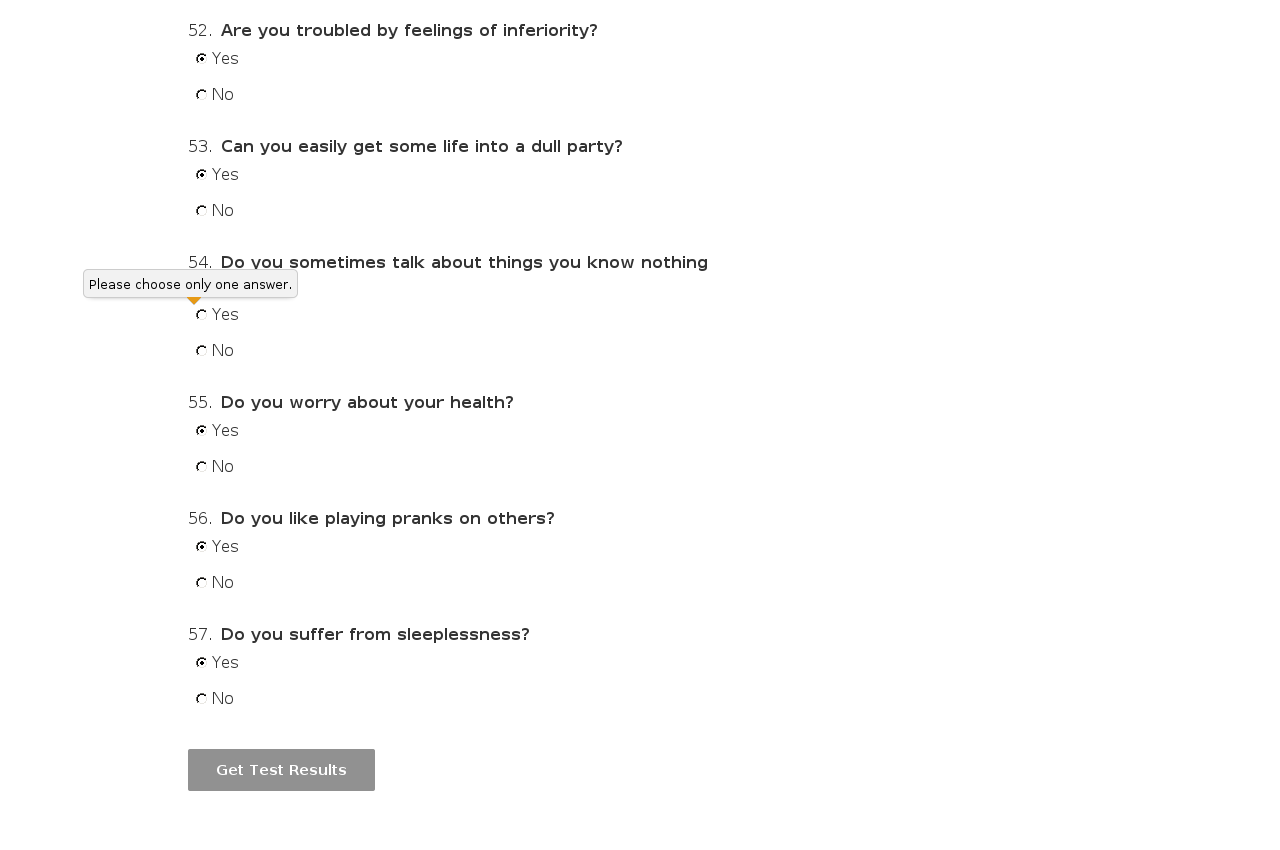Click the "Please choose only one answer" tooltip
This screenshot has height=850, width=1280.
190,284
